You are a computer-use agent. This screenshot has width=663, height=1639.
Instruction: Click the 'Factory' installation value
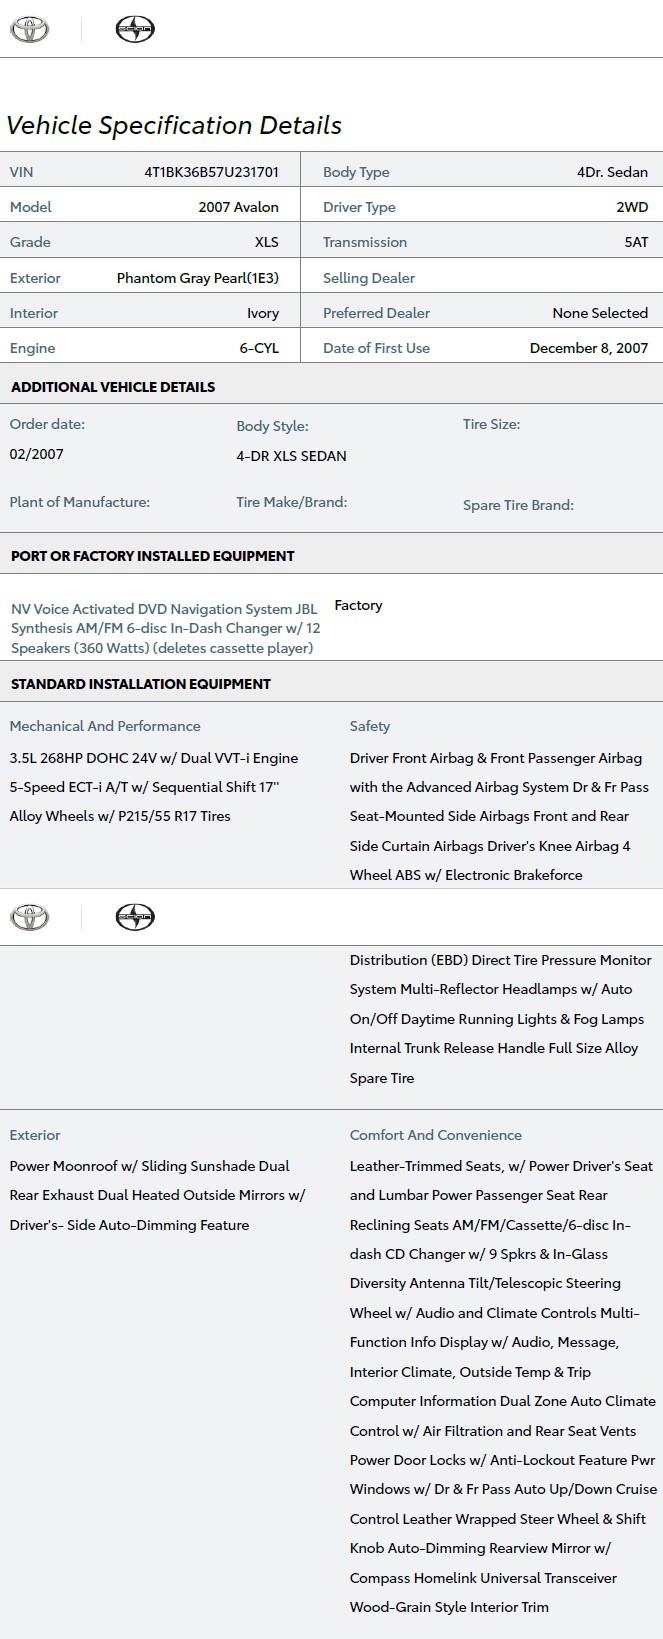point(358,605)
